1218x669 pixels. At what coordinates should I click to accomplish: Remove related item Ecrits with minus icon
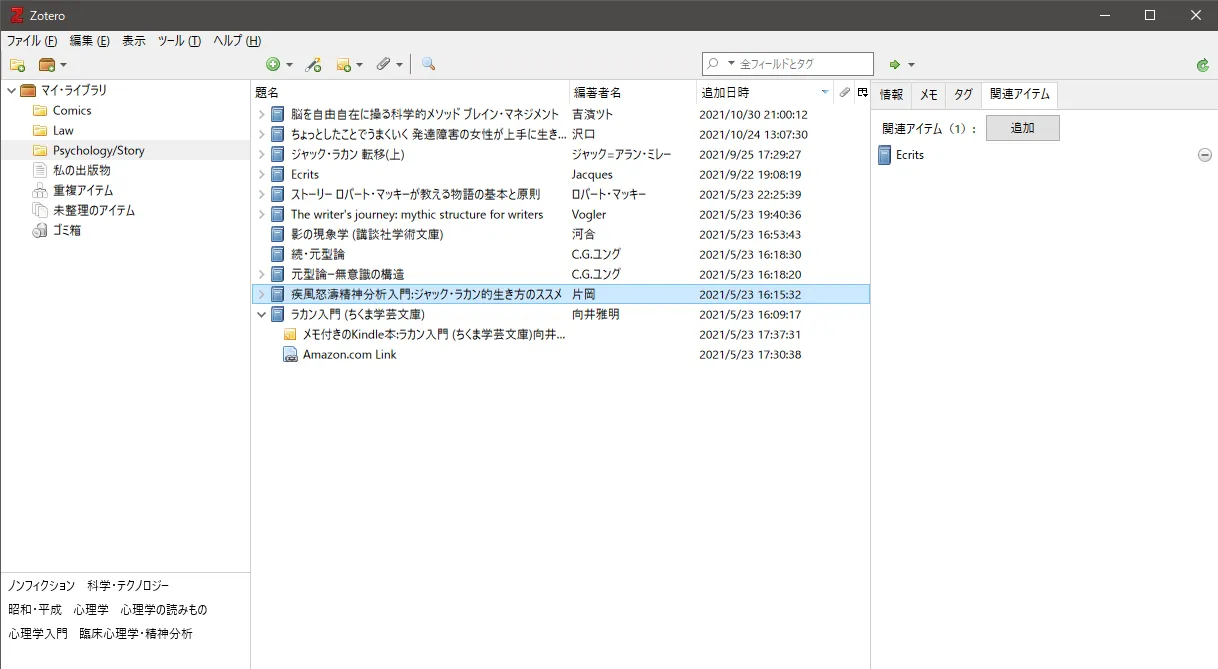(1204, 155)
